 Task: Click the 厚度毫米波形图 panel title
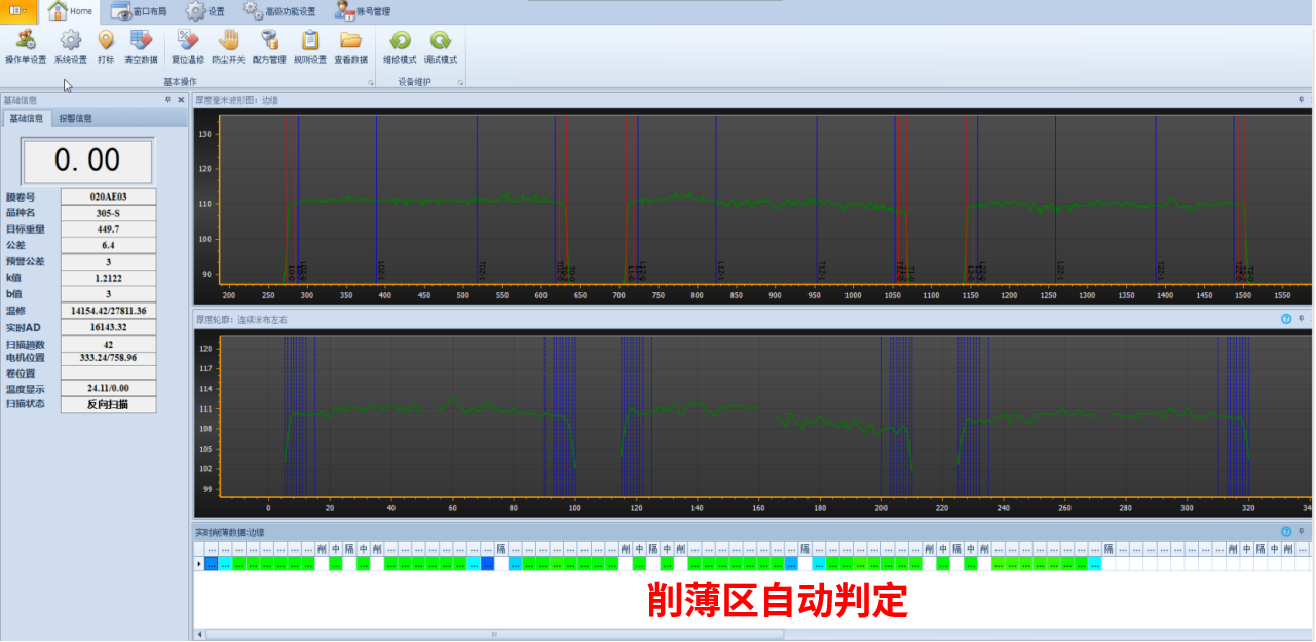[237, 100]
